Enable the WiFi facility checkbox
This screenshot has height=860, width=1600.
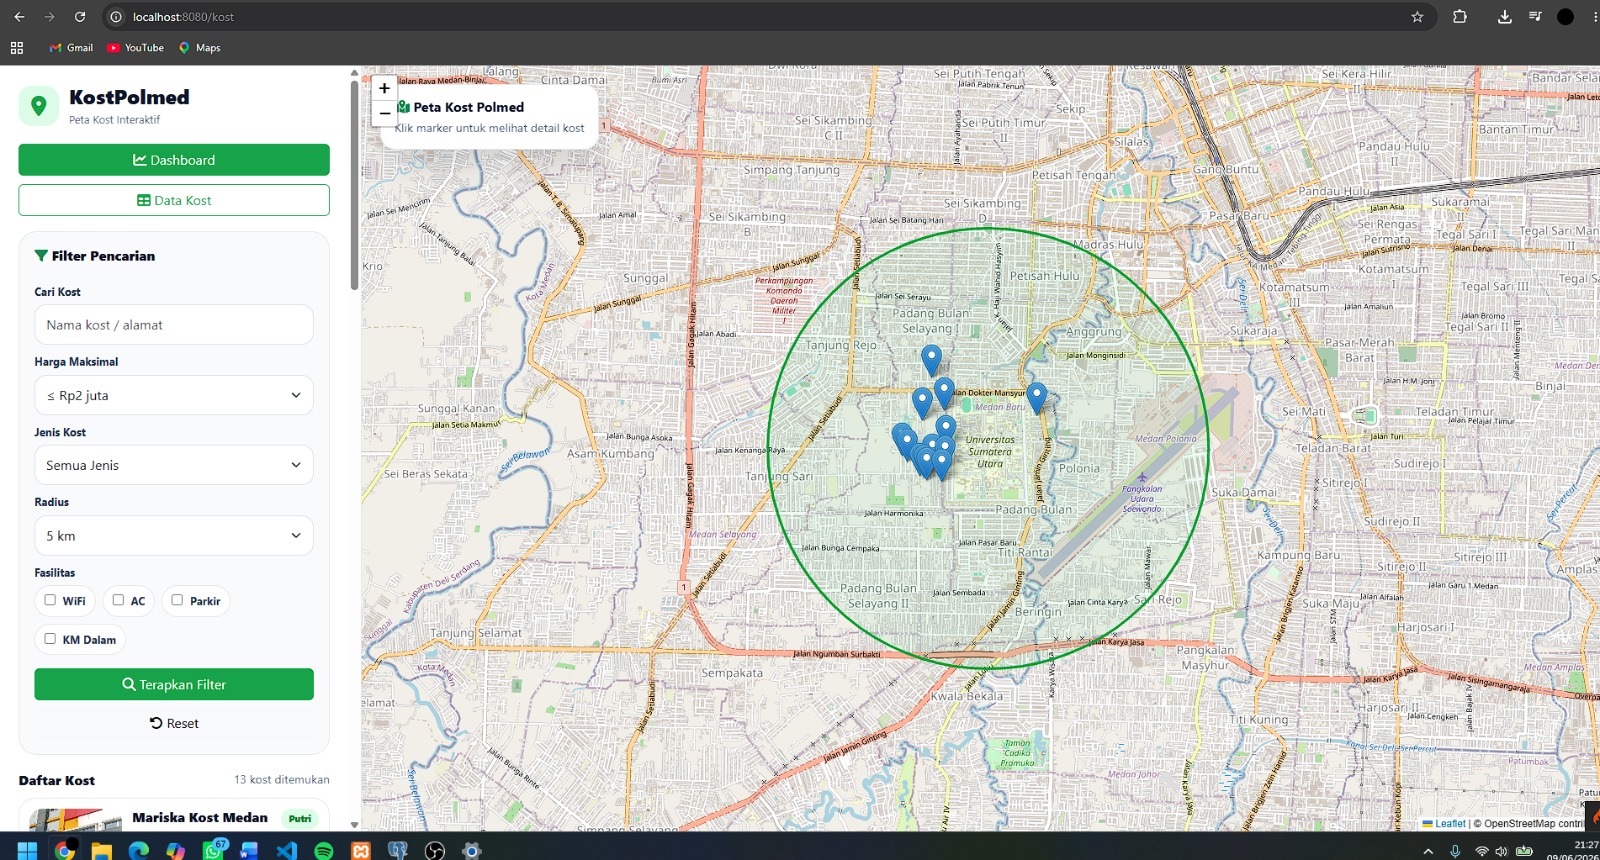coord(50,600)
